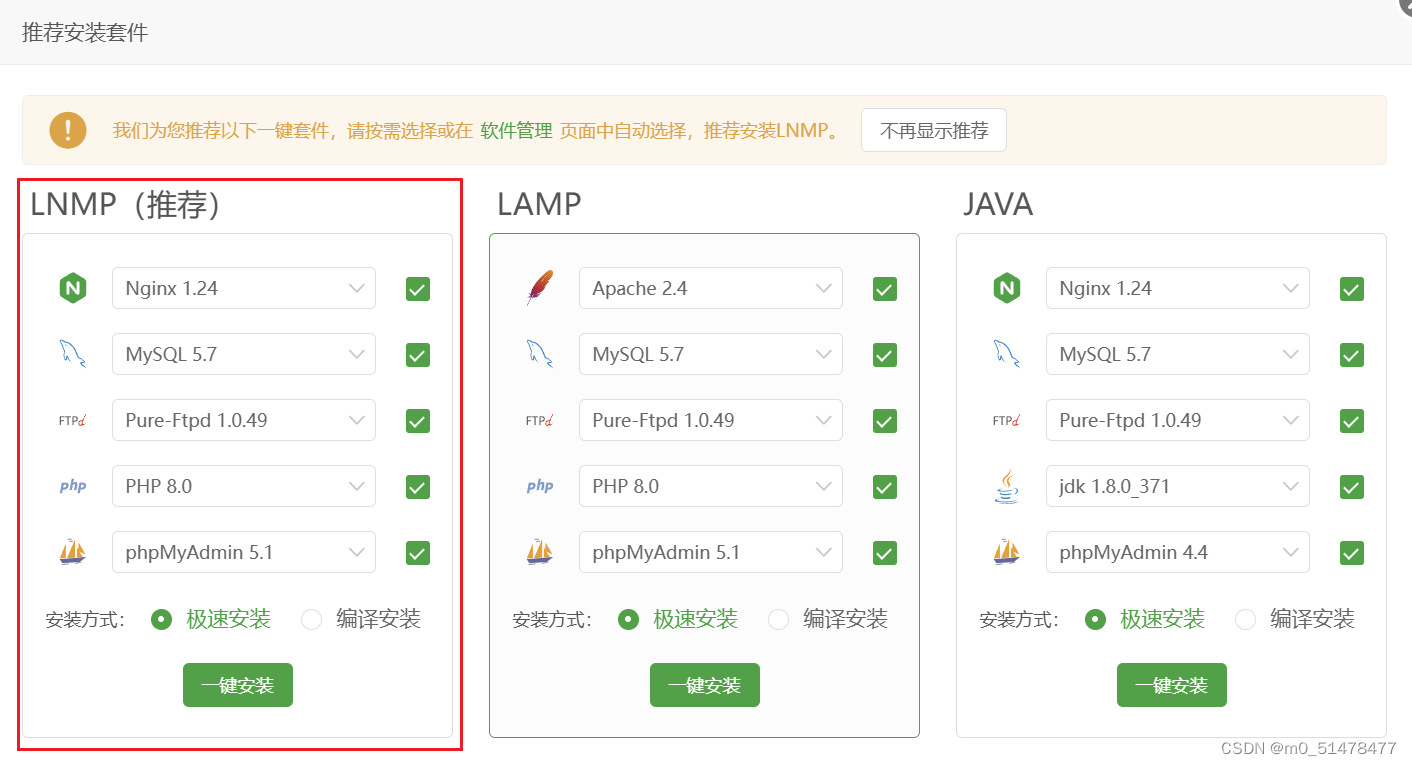Select 编译安装 radio under JAVA
The image size is (1412, 766).
coord(1246,619)
